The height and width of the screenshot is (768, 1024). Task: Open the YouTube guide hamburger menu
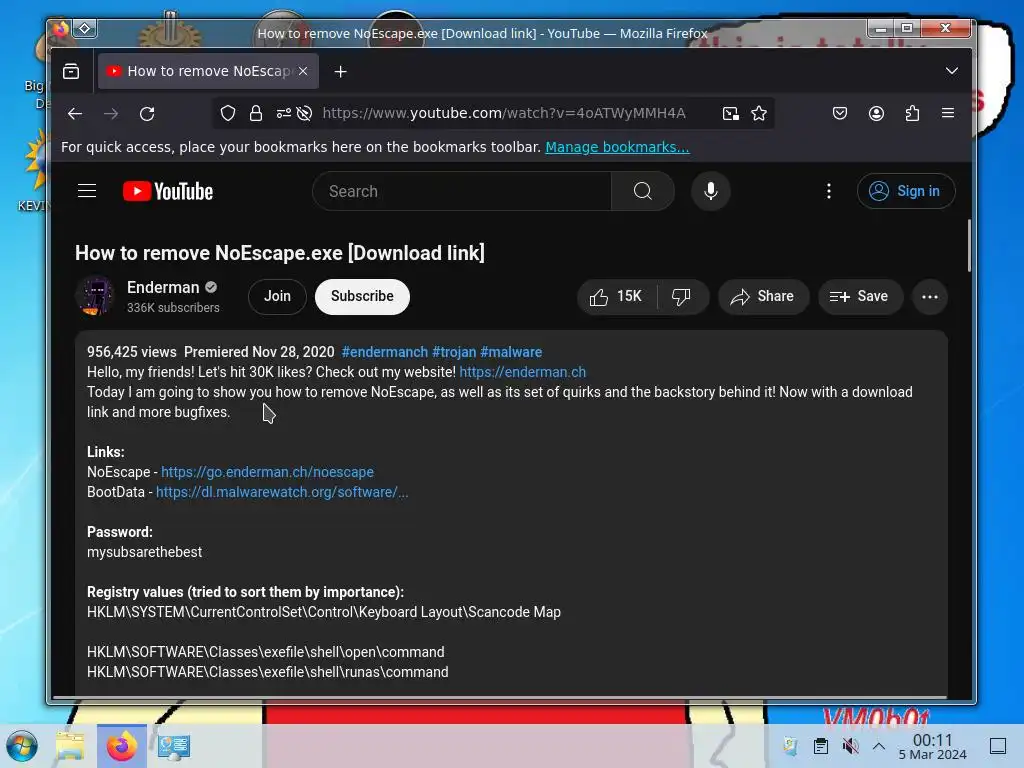(x=87, y=191)
